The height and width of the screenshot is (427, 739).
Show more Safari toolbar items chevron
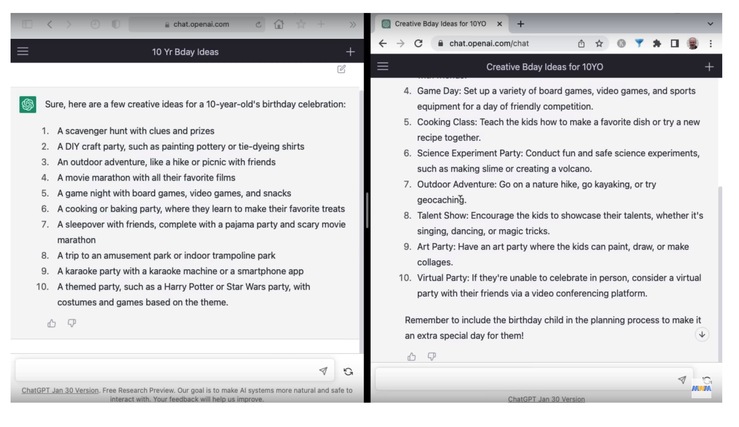pyautogui.click(x=353, y=25)
